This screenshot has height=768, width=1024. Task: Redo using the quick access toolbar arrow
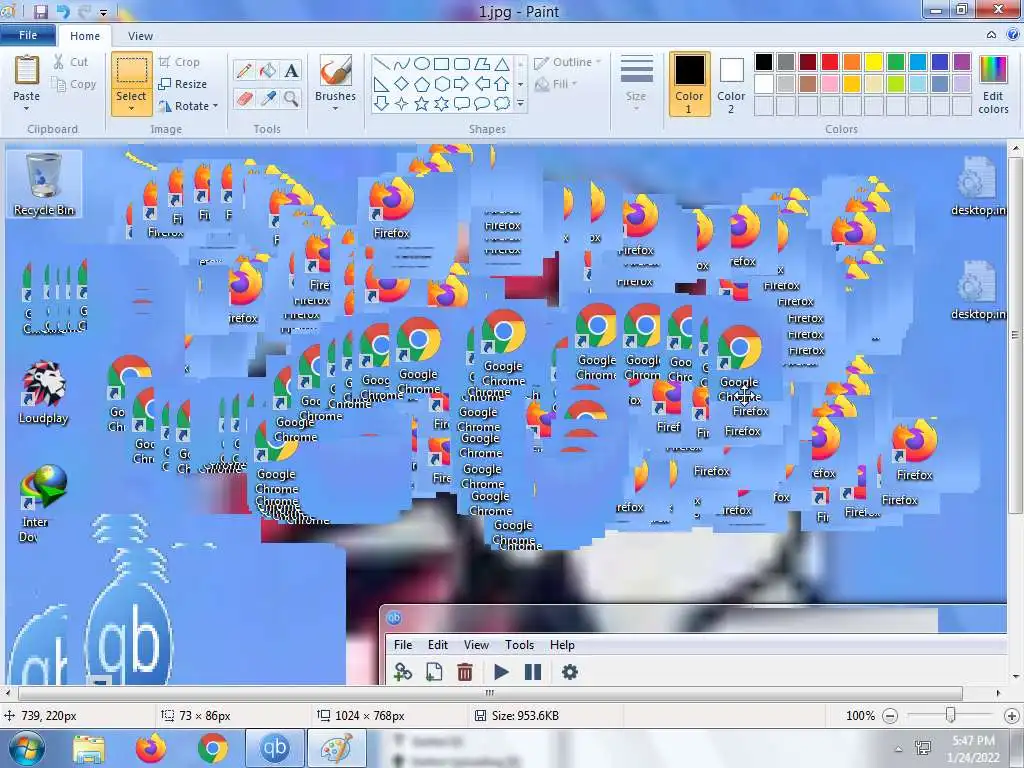coord(85,11)
